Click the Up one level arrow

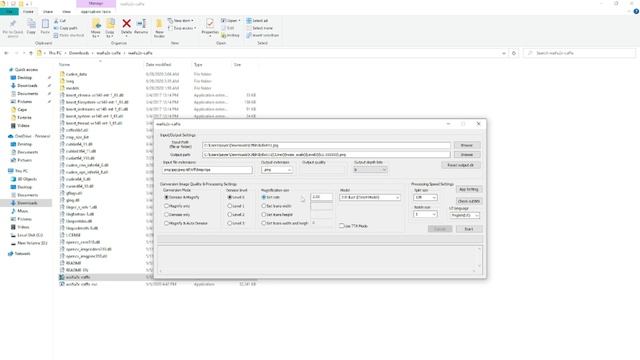pos(31,53)
